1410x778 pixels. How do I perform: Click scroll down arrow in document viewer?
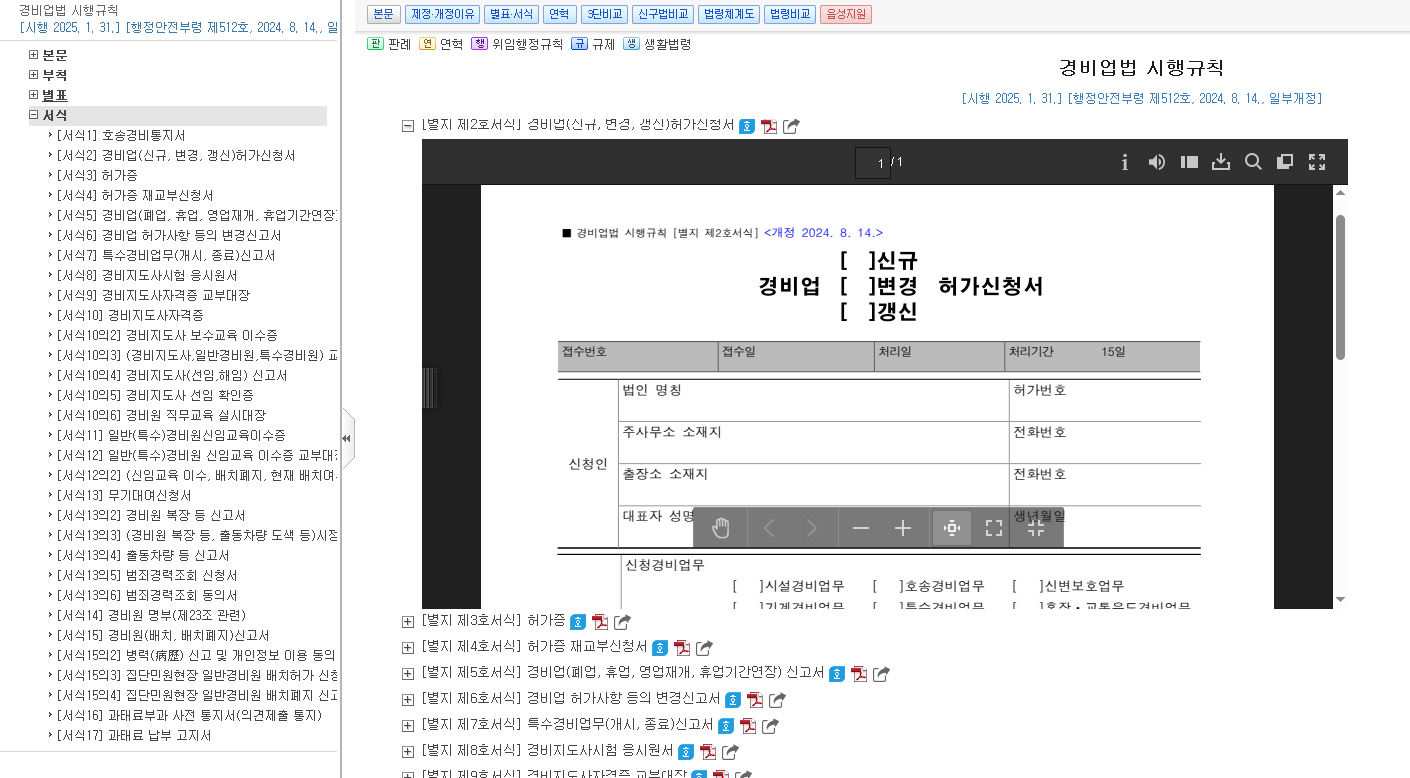pyautogui.click(x=1340, y=600)
